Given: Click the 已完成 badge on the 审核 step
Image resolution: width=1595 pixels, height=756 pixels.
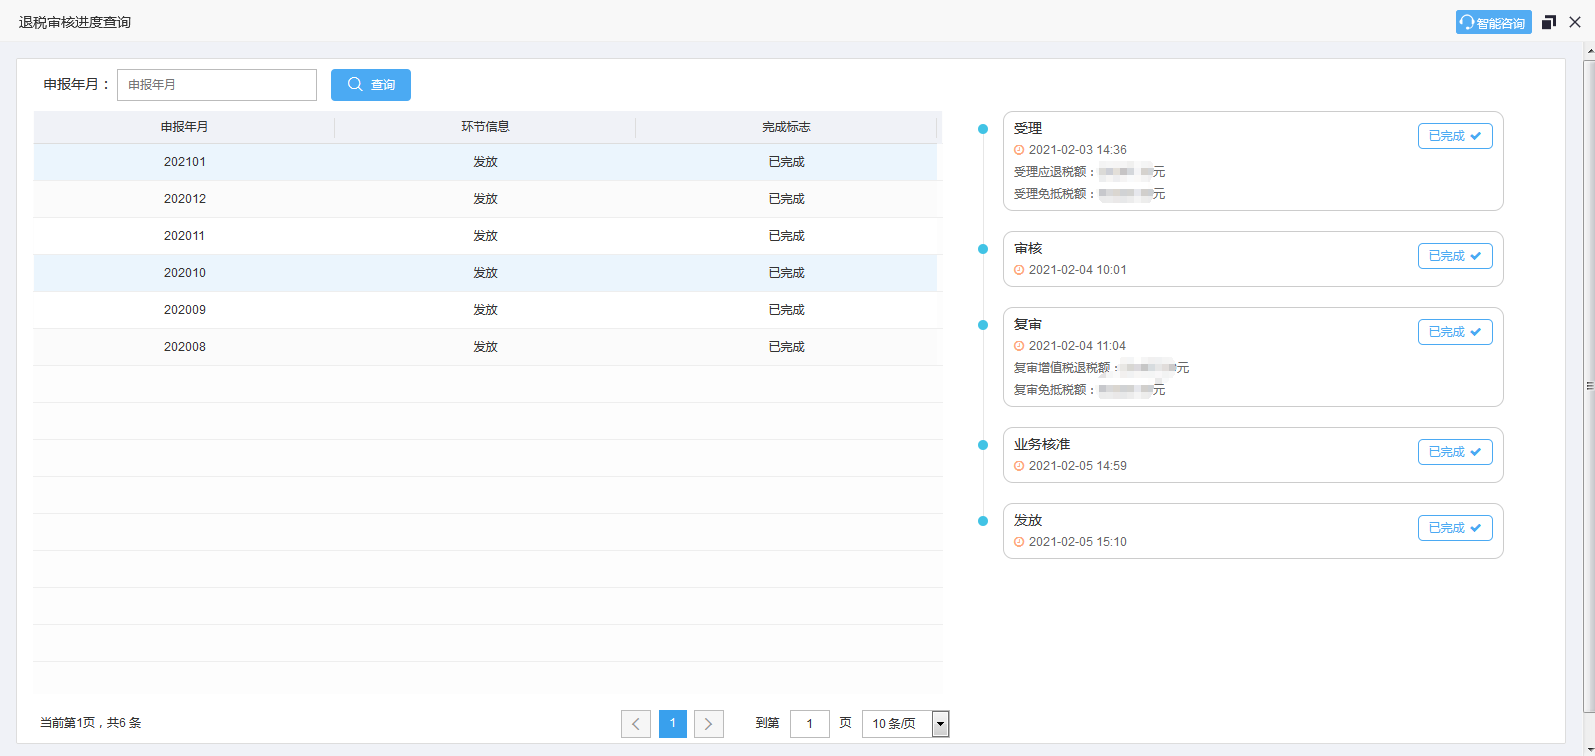Looking at the screenshot, I should click(1454, 256).
